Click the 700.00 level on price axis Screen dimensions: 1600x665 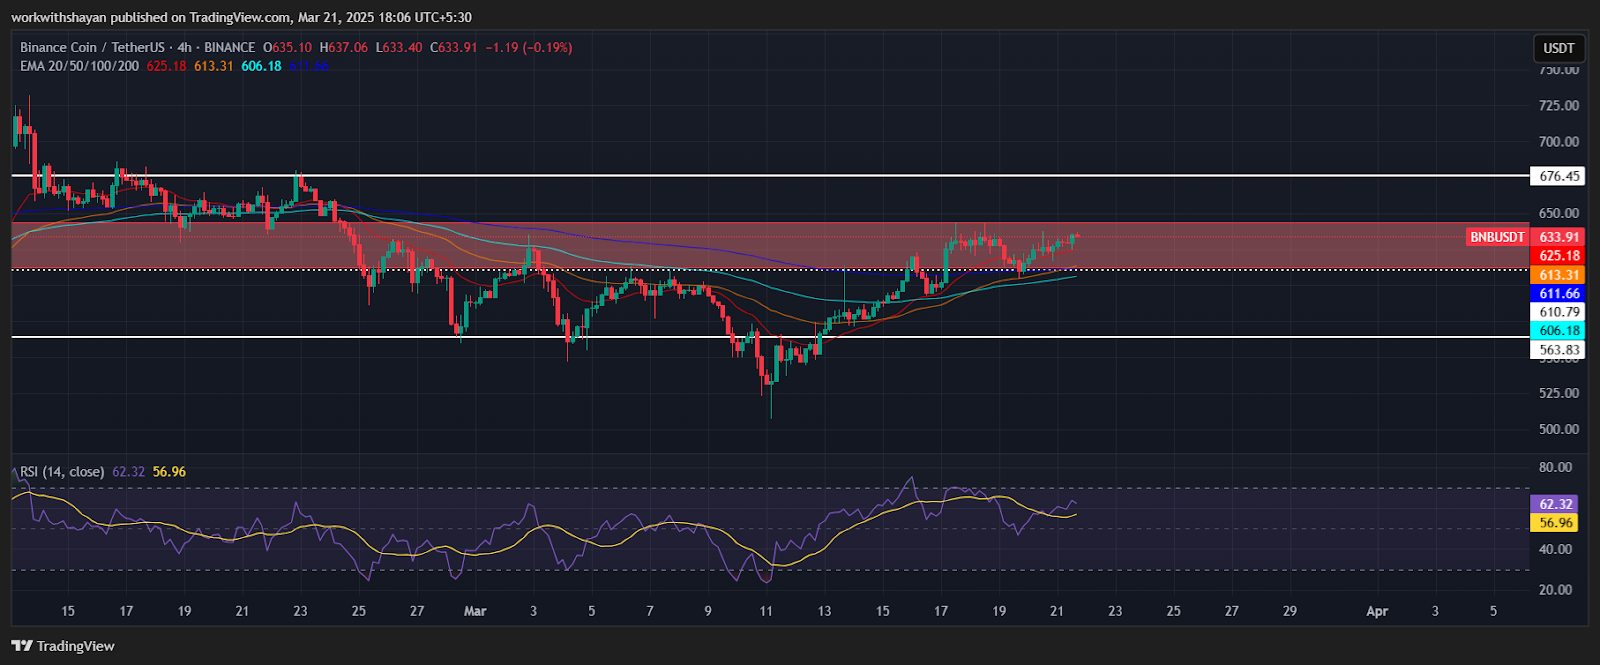[1558, 141]
